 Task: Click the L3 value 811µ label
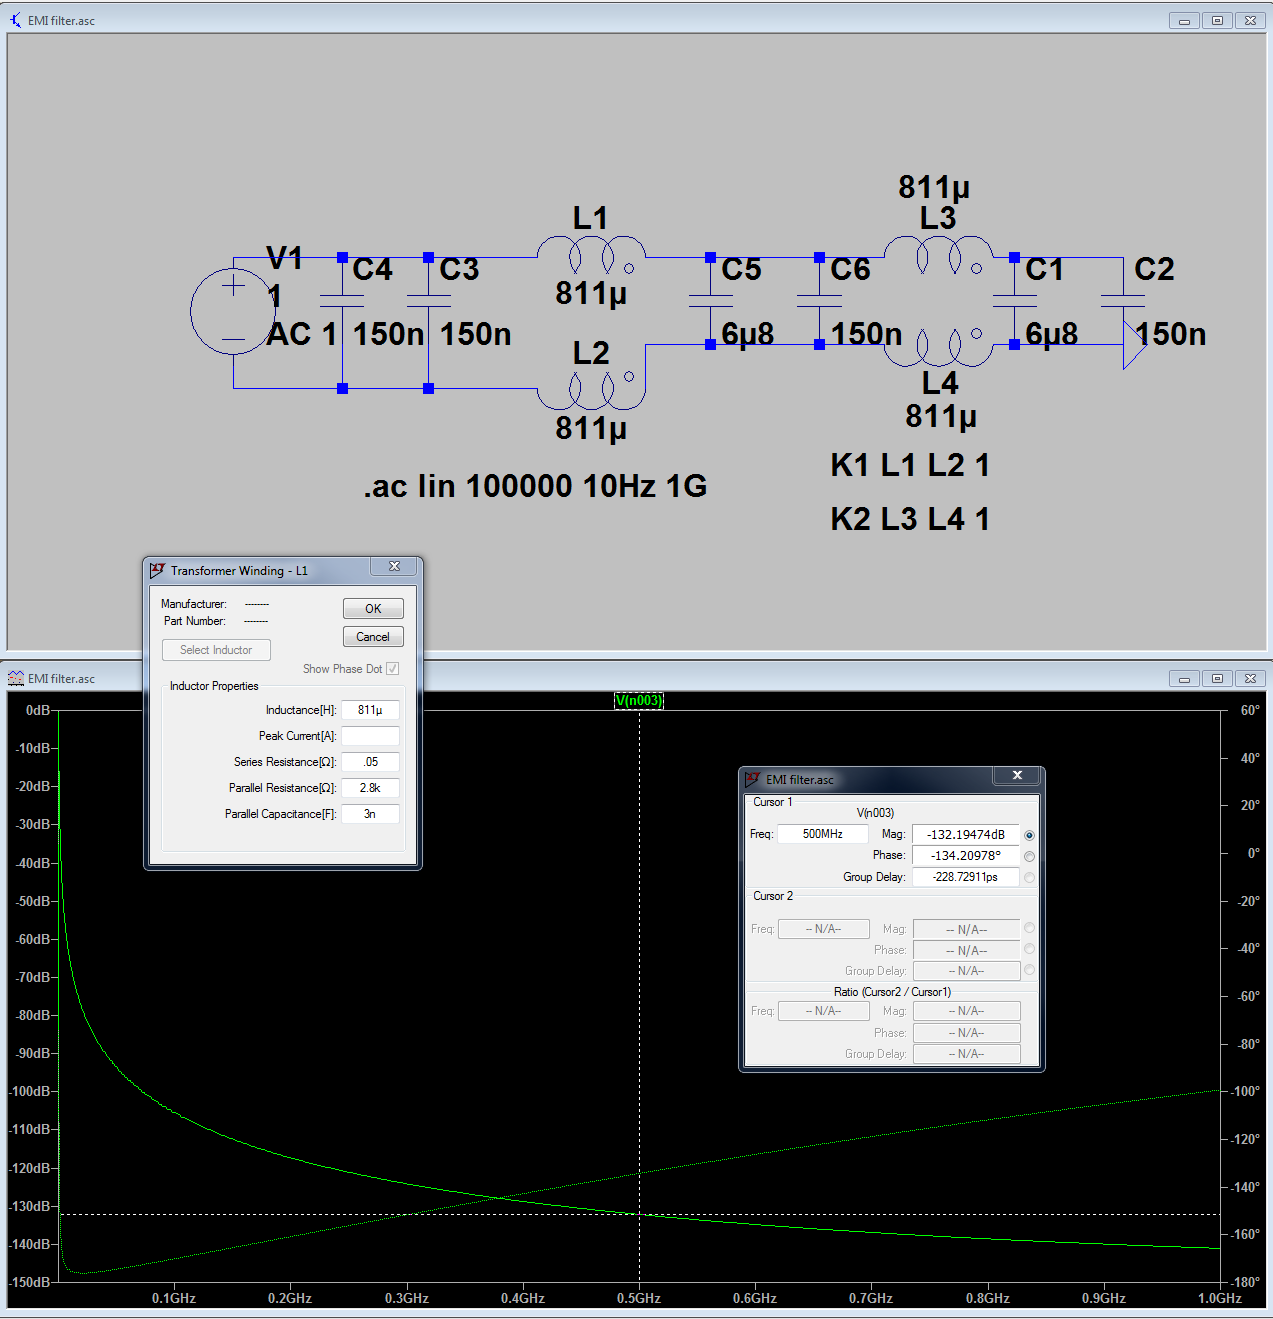[934, 187]
